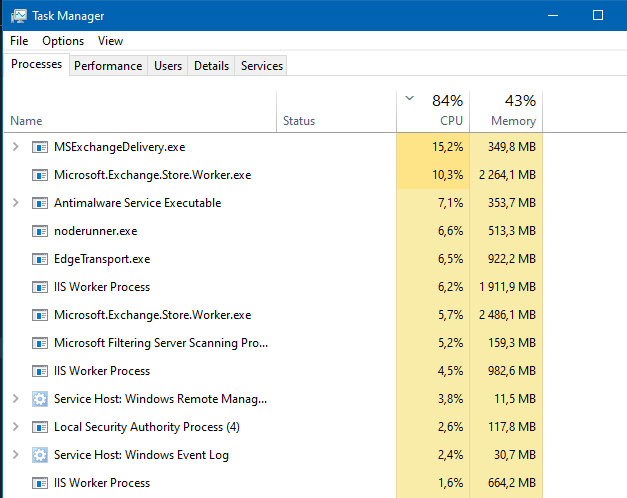The height and width of the screenshot is (498, 627).
Task: Click the EdgeTransport.exe process icon
Action: coord(40,259)
